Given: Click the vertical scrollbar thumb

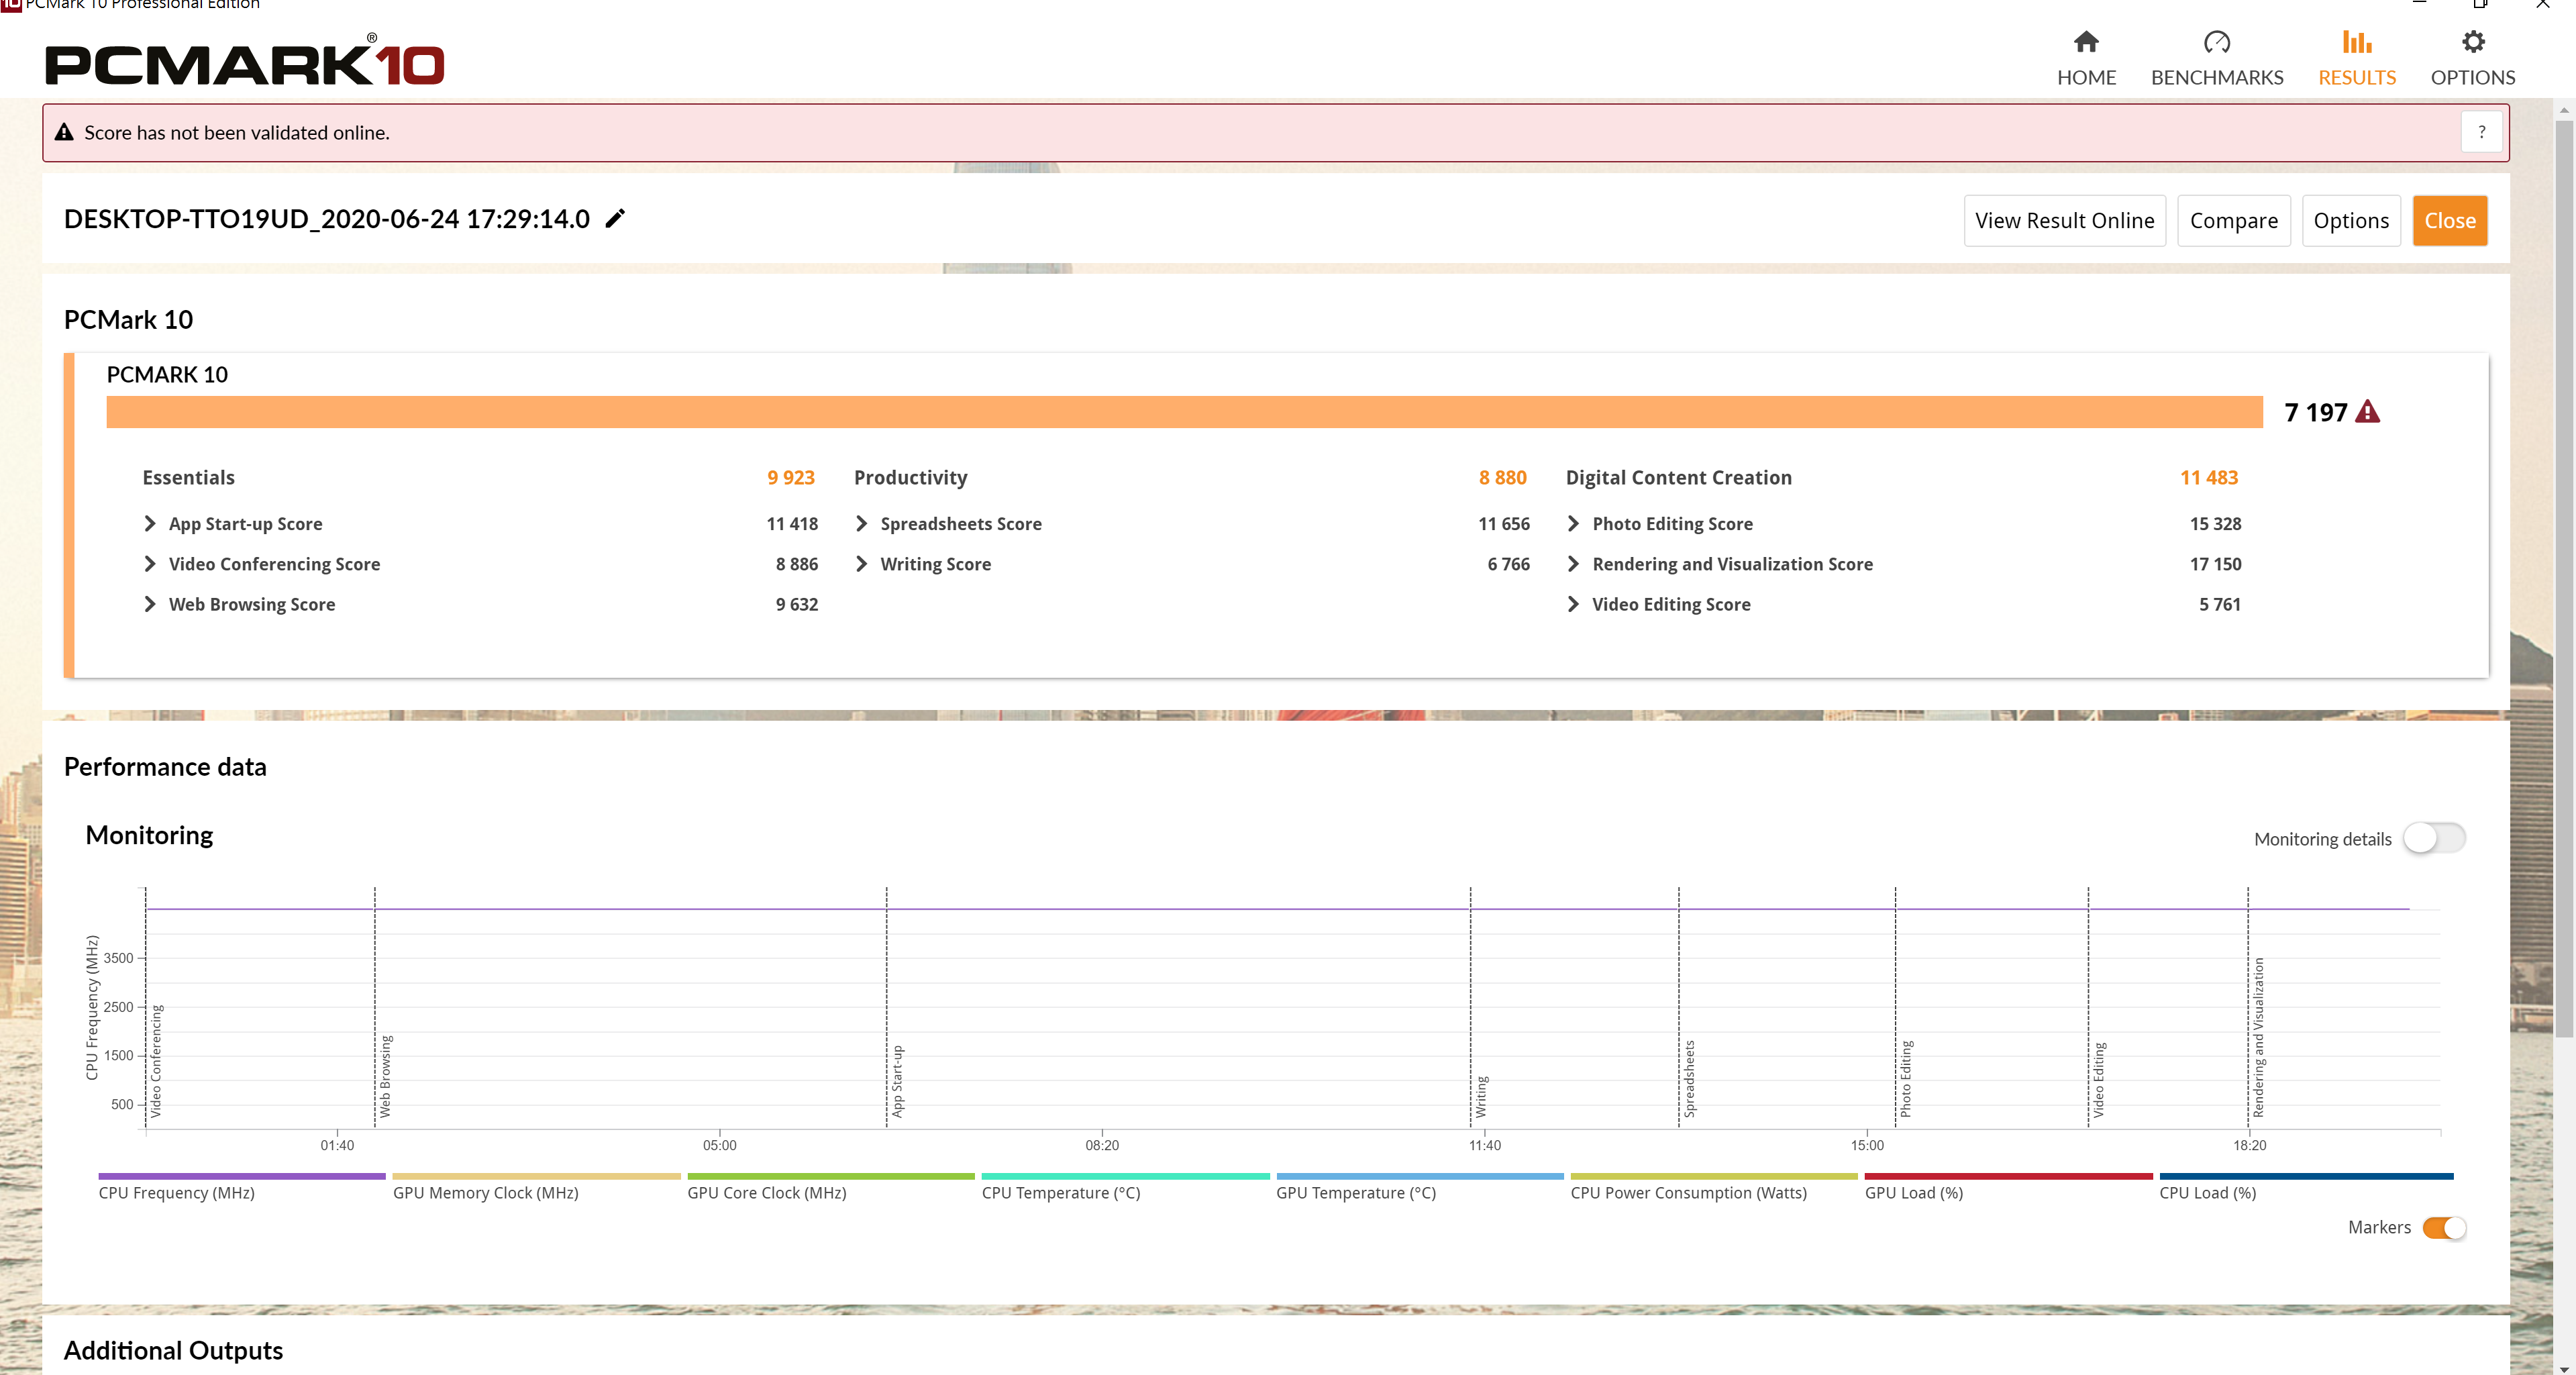Looking at the screenshot, I should coord(2565,578).
